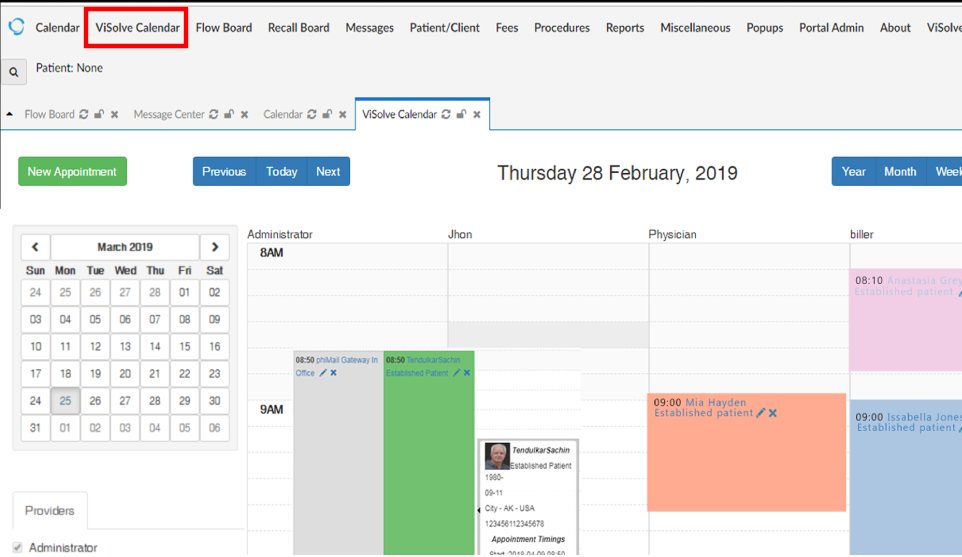Image resolution: width=962 pixels, height=557 pixels.
Task: Toggle the Administrator provider checkbox
Action: (18, 548)
